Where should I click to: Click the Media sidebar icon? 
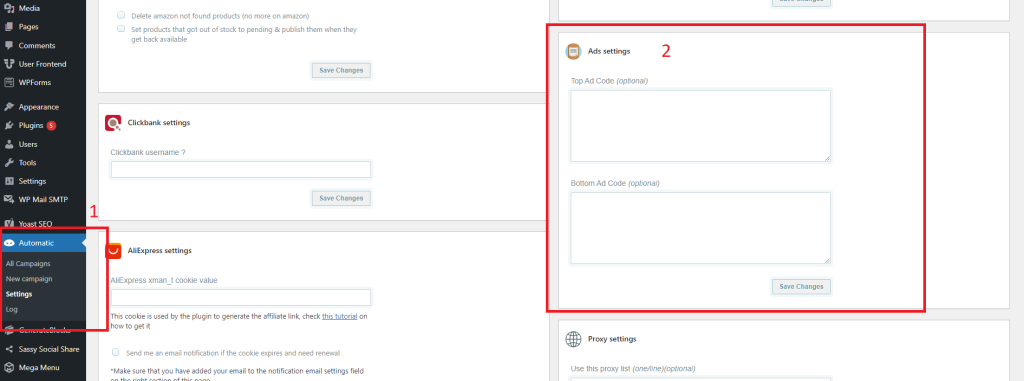coord(9,8)
